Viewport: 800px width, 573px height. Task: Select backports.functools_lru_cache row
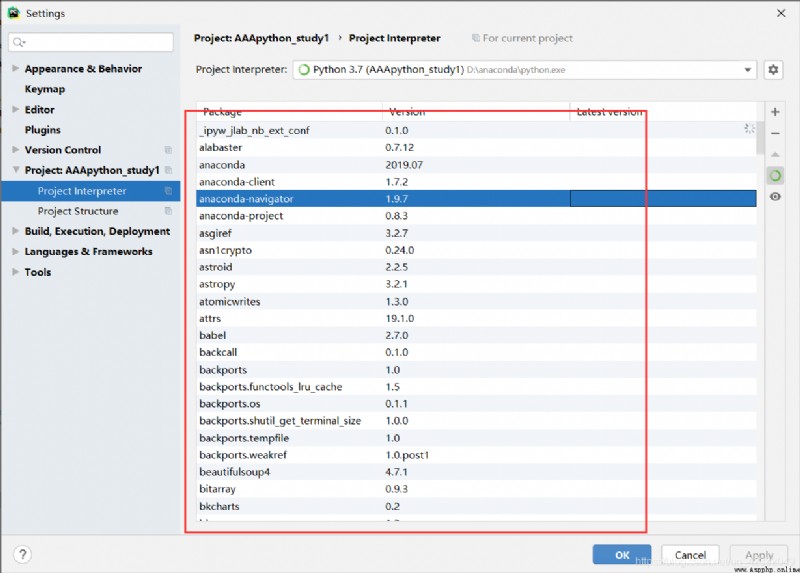[x=476, y=387]
